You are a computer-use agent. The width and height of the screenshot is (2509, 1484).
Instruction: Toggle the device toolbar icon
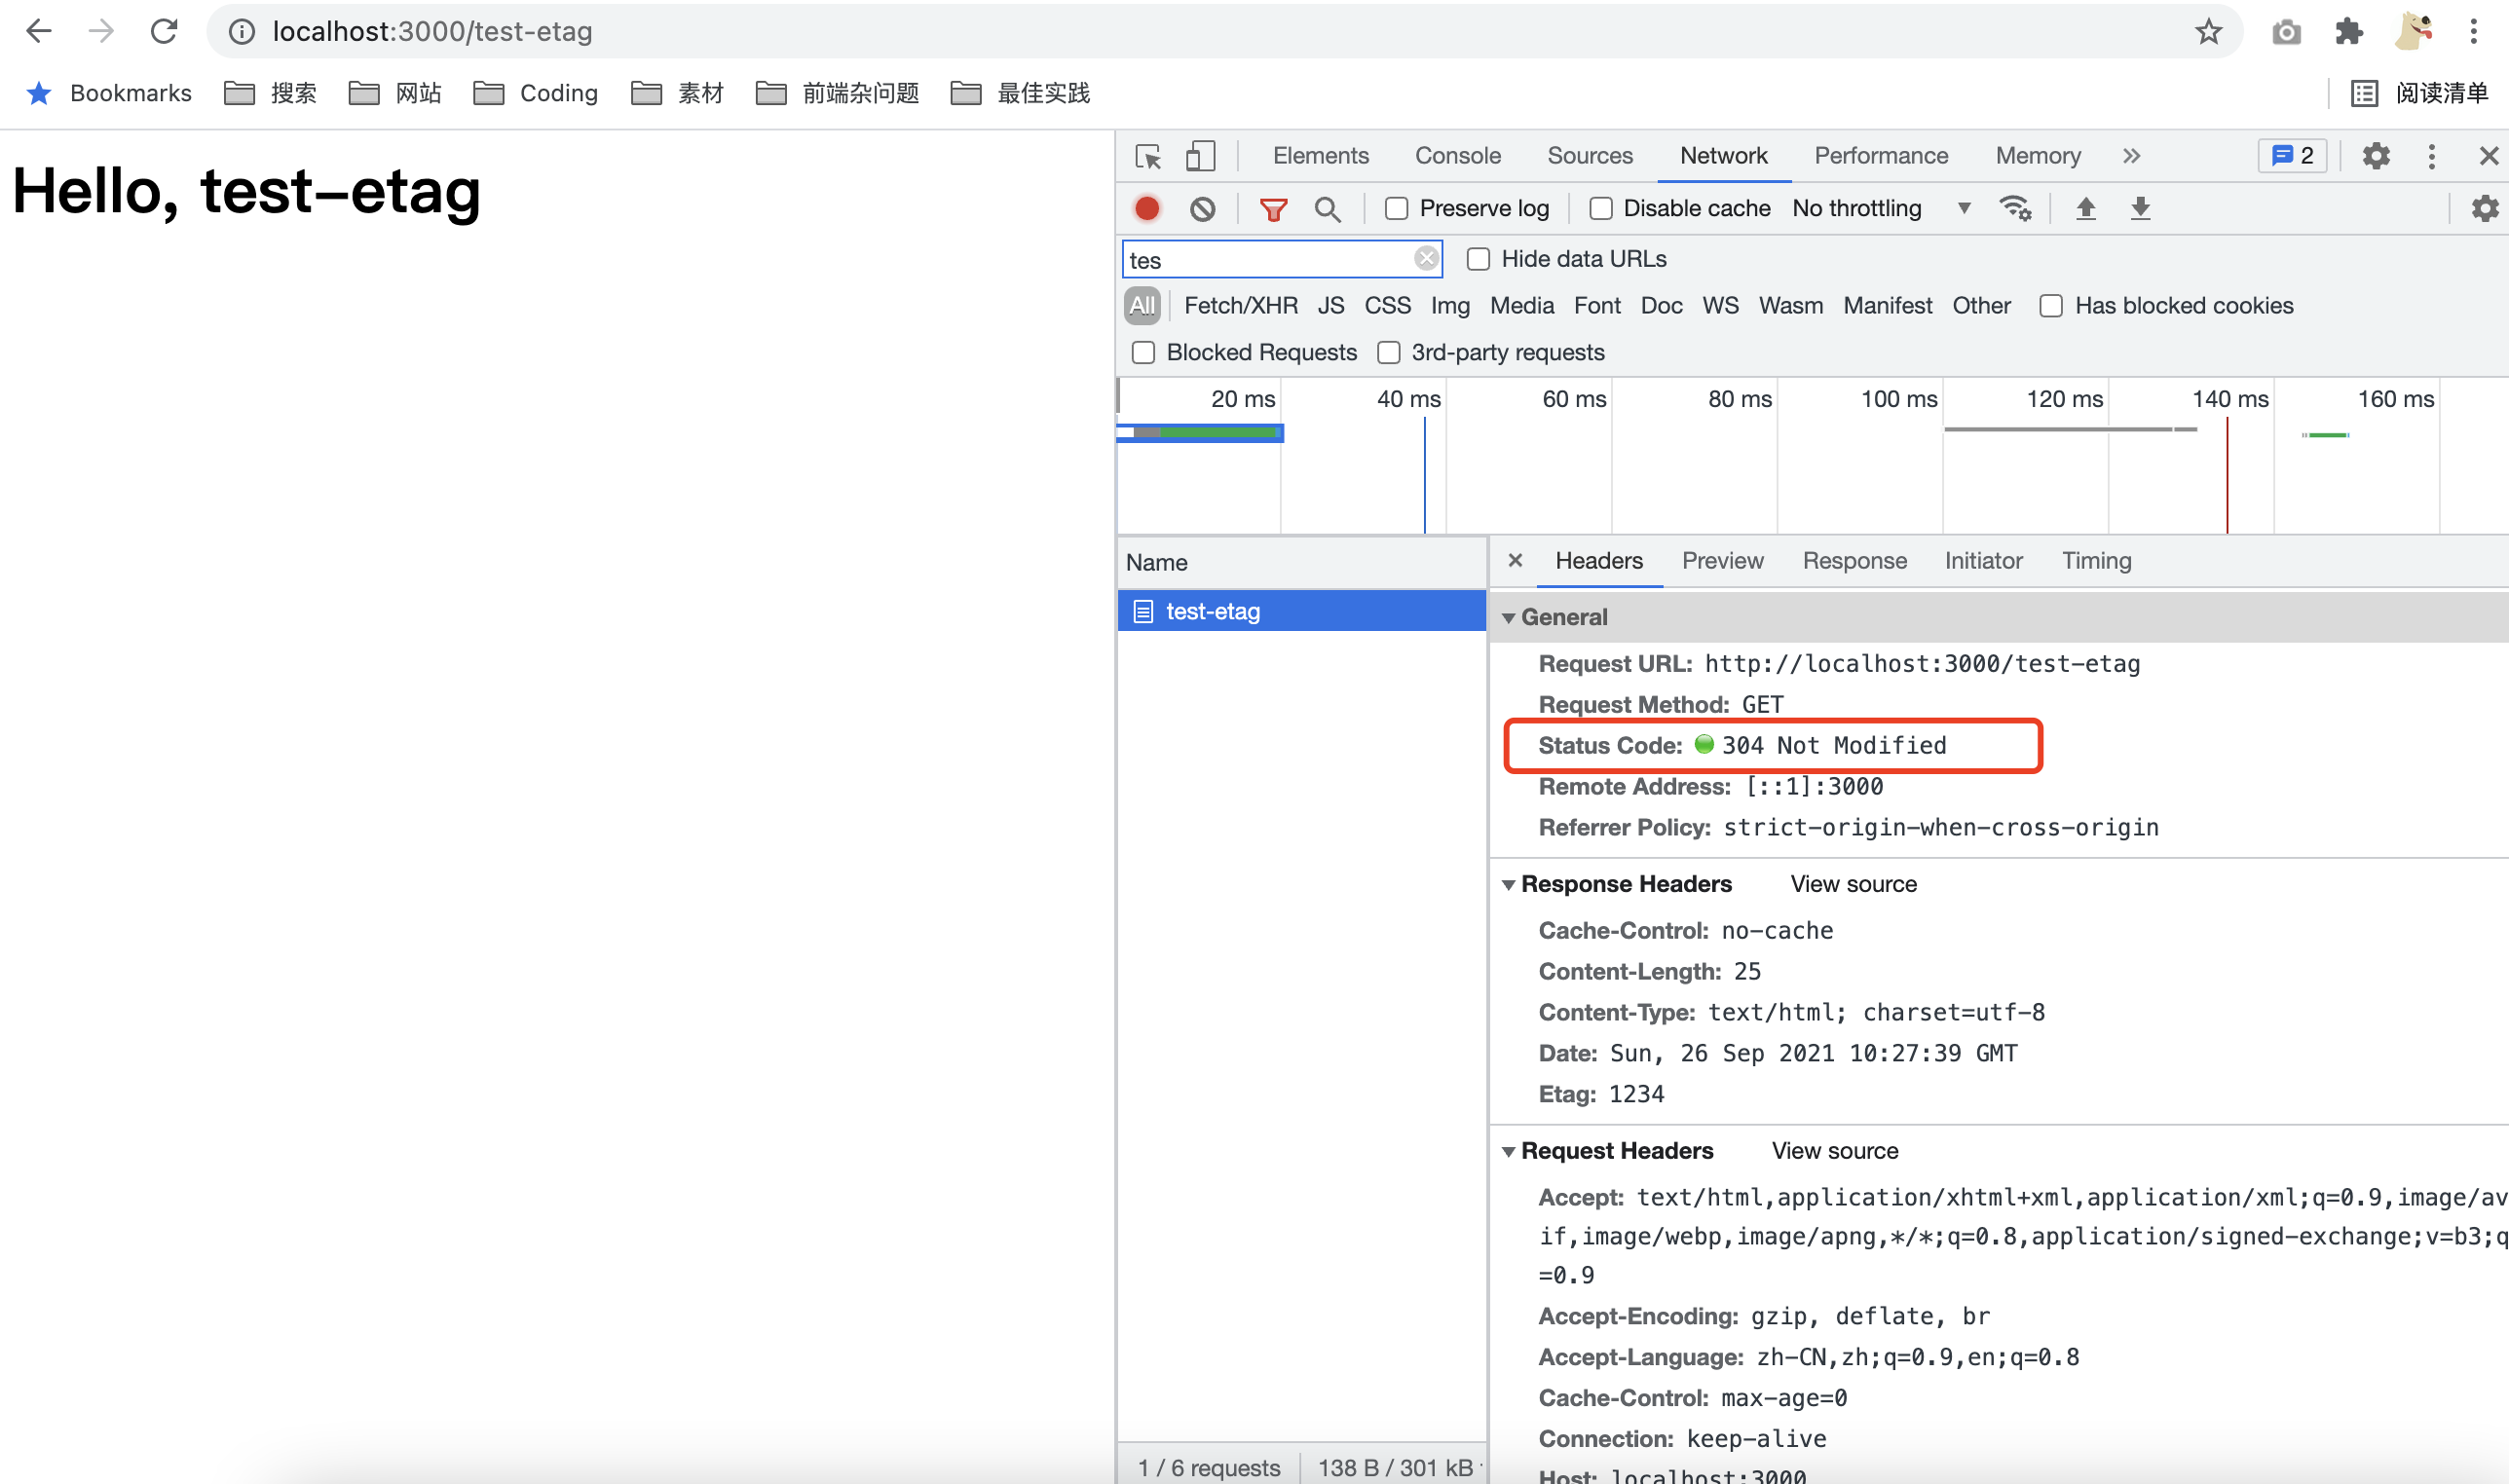pyautogui.click(x=1200, y=156)
